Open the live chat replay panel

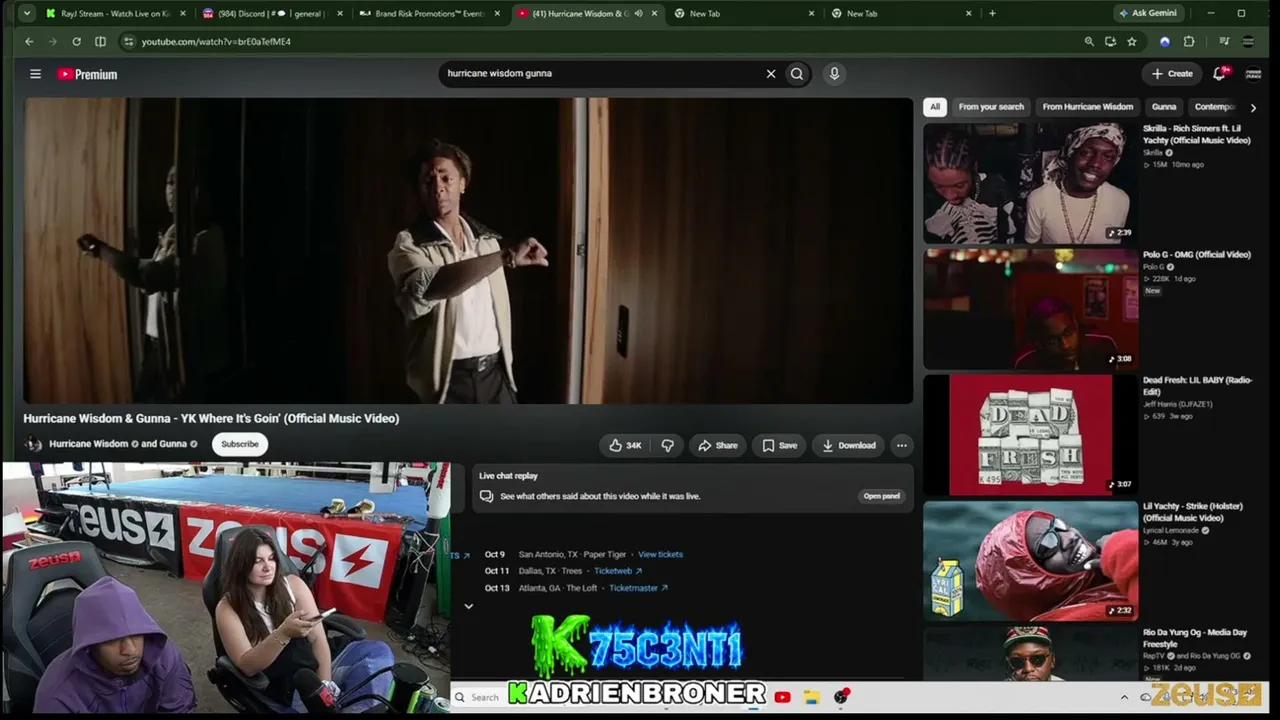coord(882,496)
